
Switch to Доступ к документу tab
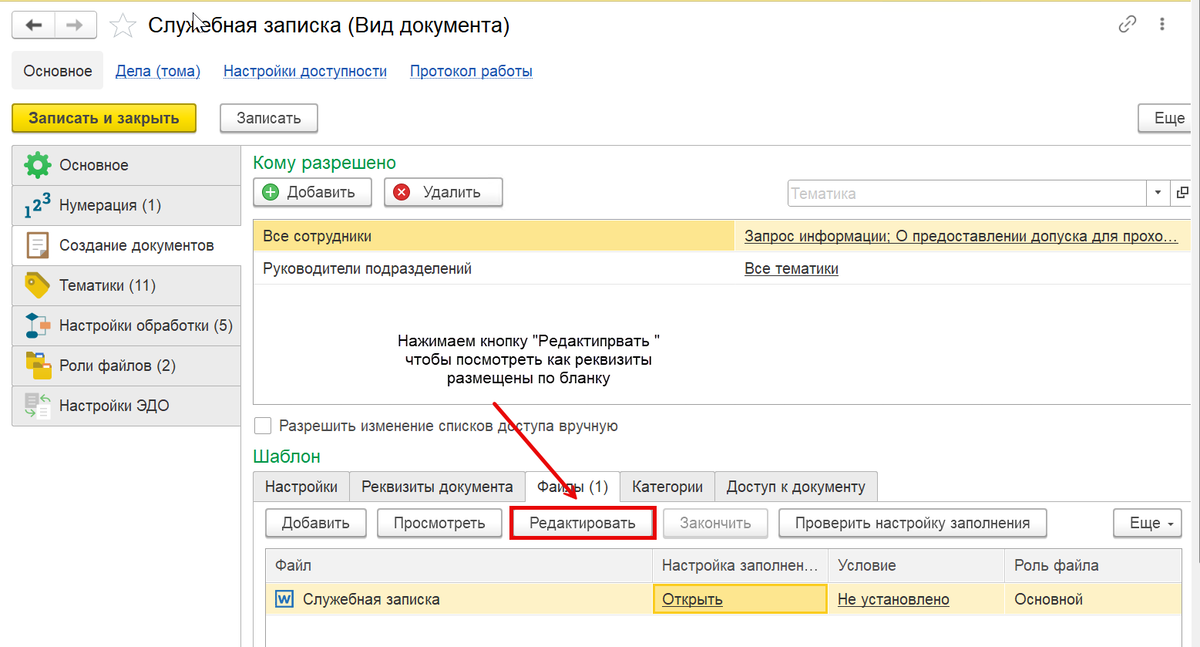tap(796, 487)
